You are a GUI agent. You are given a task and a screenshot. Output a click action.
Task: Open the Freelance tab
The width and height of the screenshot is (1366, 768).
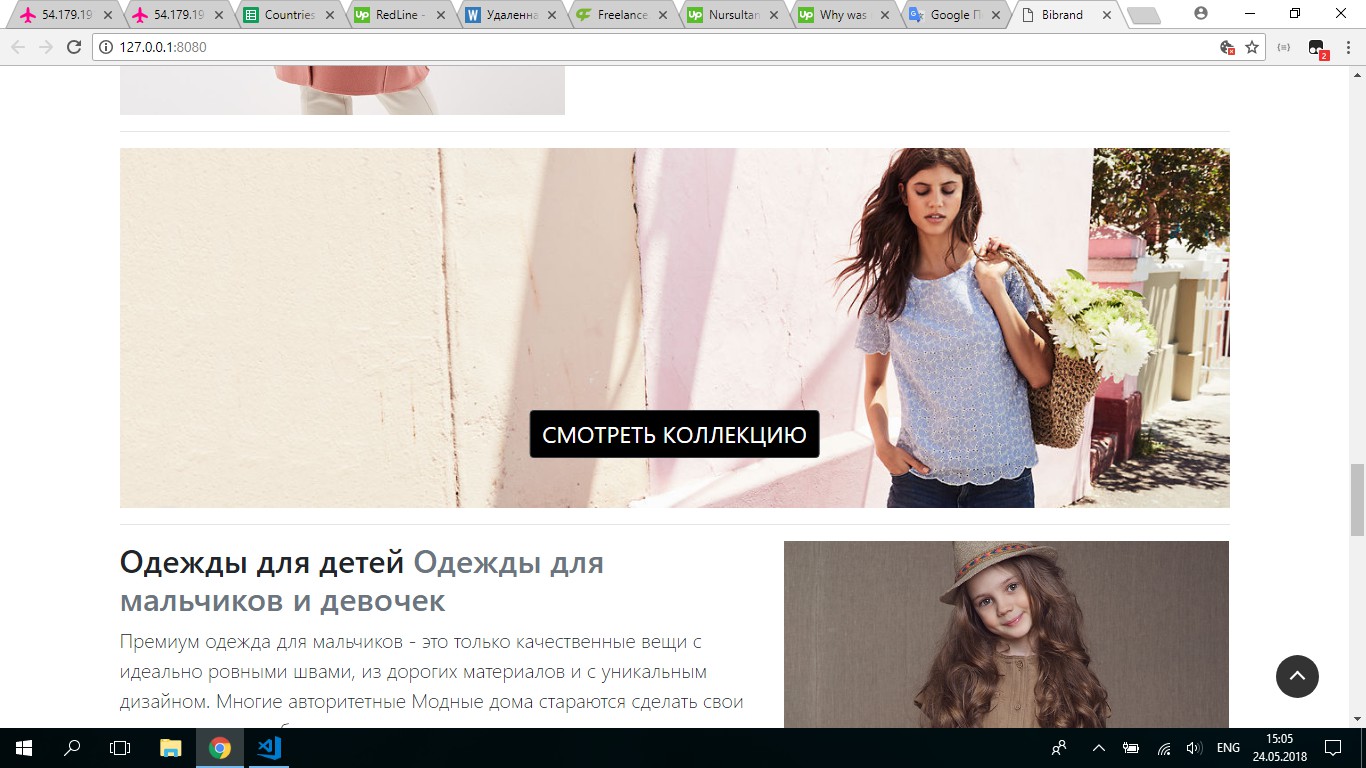(x=622, y=15)
